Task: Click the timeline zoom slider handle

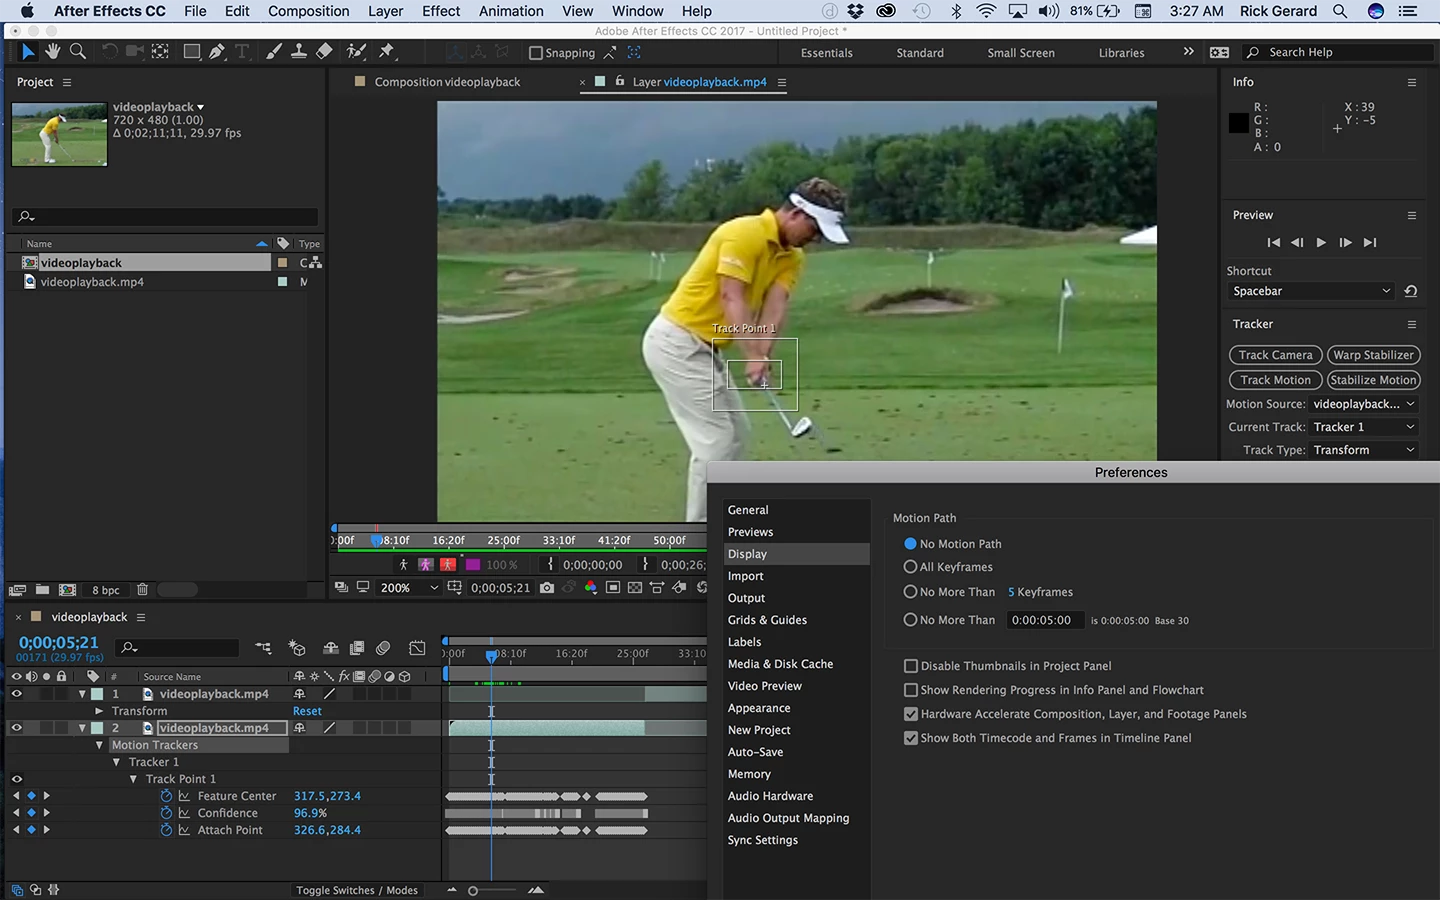Action: point(473,890)
